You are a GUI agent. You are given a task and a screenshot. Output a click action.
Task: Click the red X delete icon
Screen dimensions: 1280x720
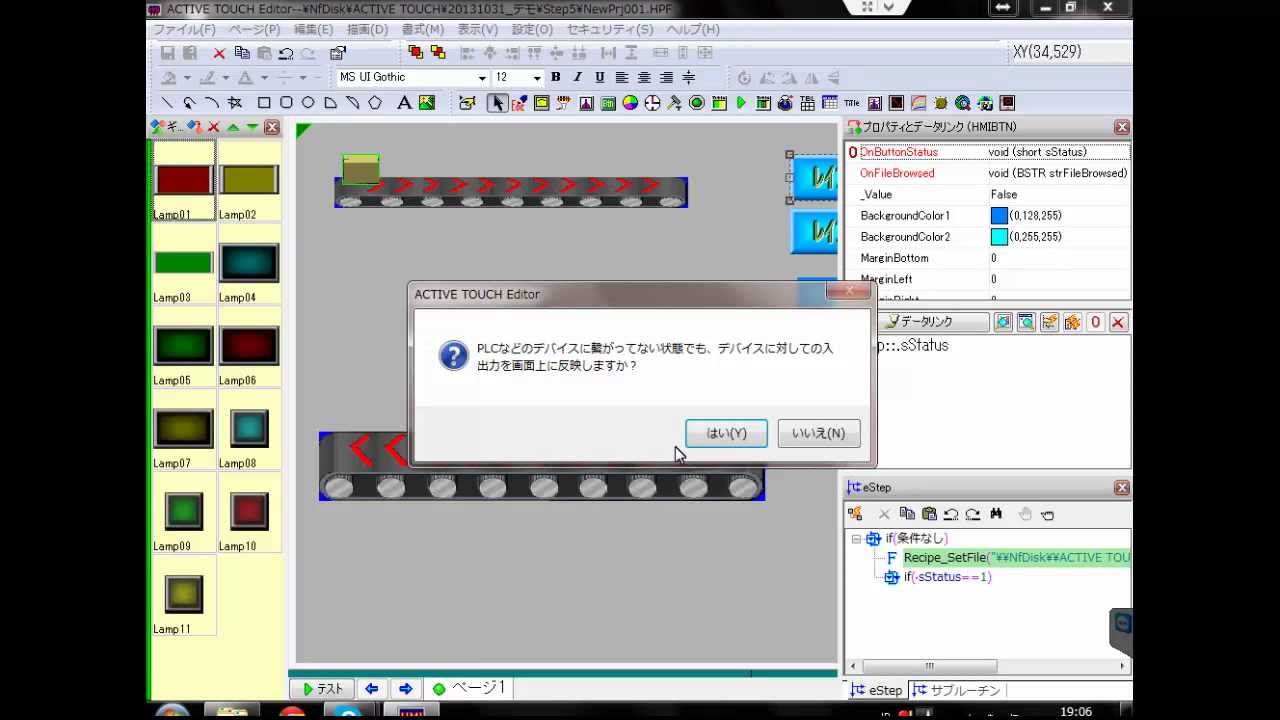(219, 53)
